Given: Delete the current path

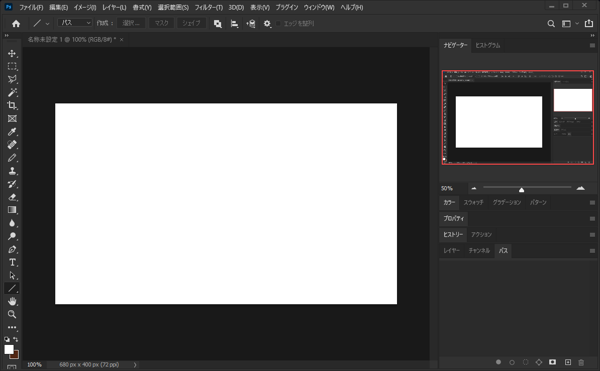Looking at the screenshot, I should 581,362.
